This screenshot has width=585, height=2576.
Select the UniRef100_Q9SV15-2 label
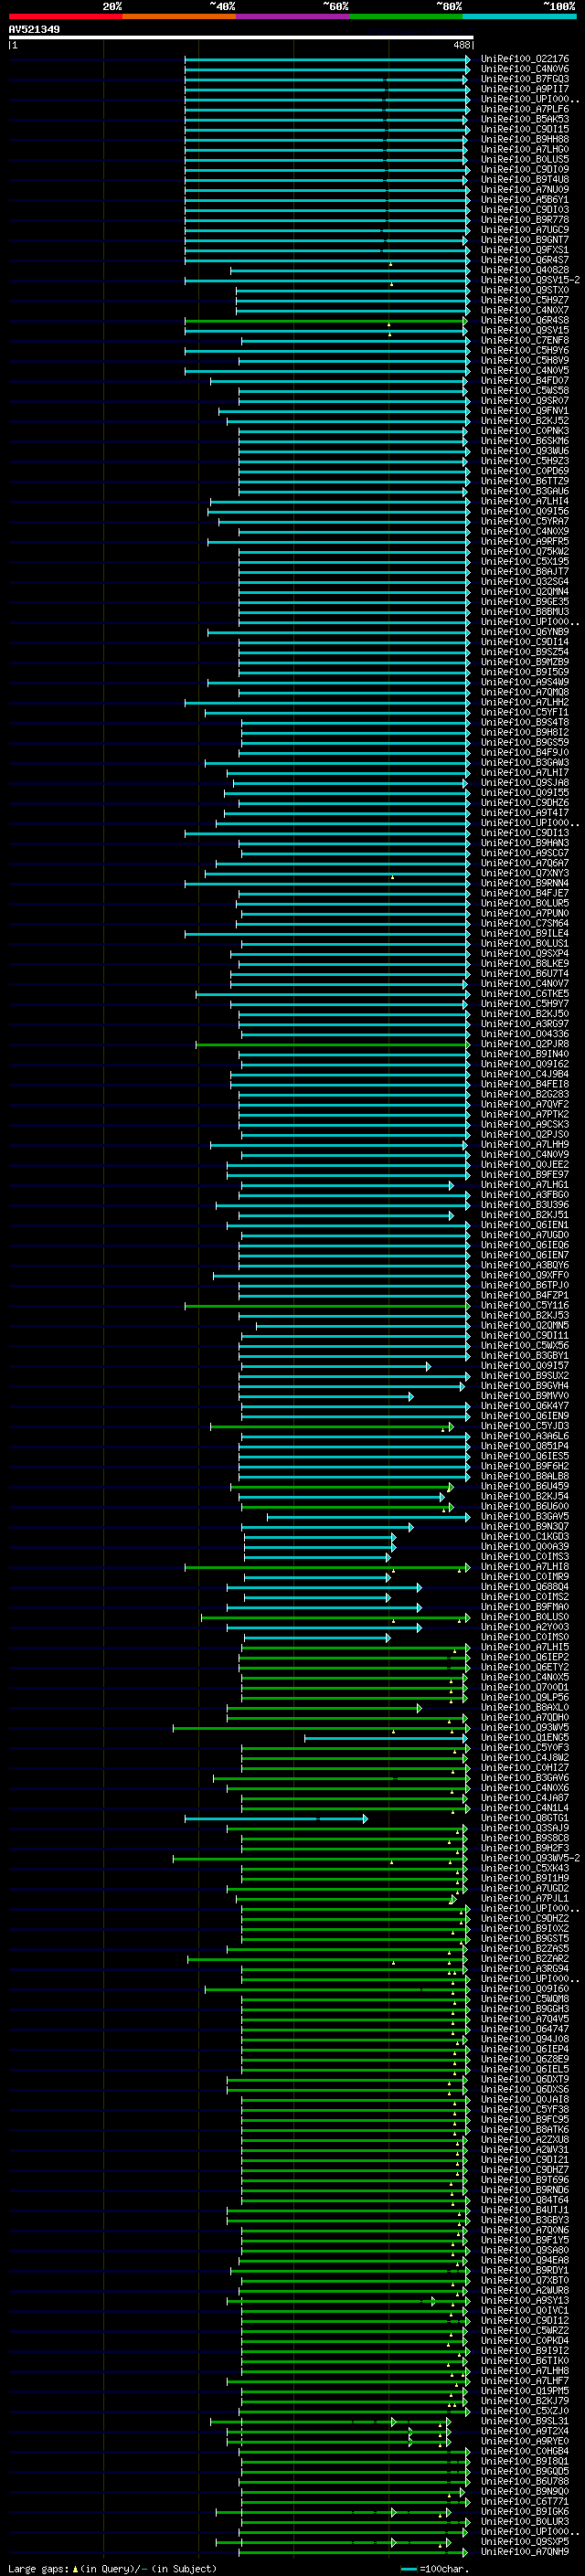click(530, 280)
